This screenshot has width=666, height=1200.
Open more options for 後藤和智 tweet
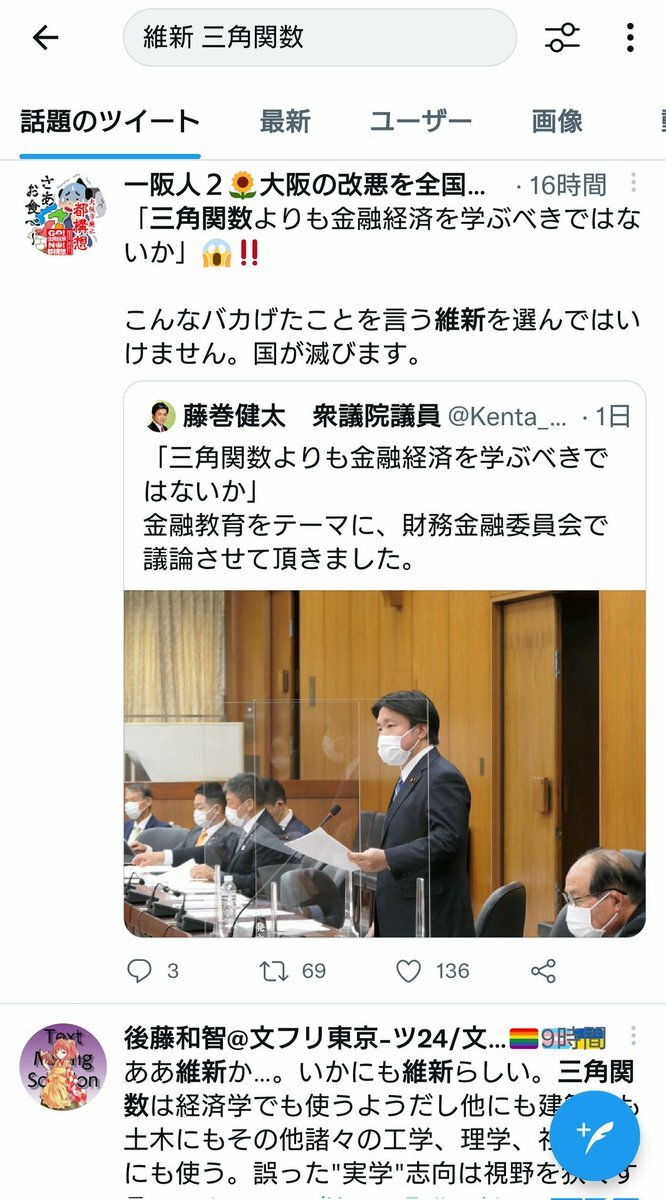633,1037
